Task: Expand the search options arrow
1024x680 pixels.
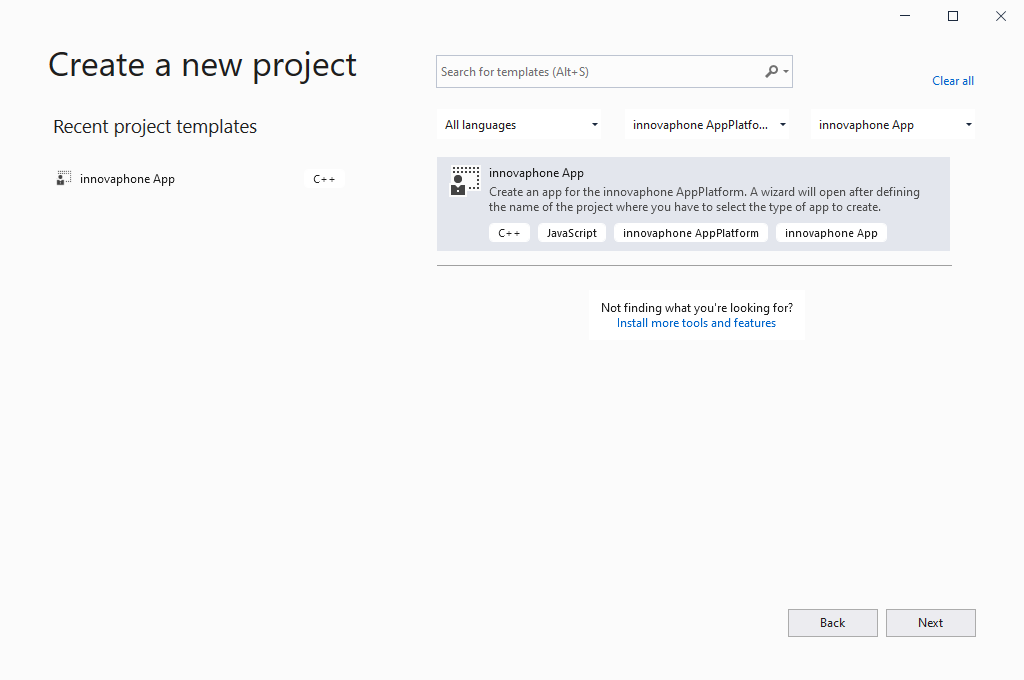Action: (787, 72)
